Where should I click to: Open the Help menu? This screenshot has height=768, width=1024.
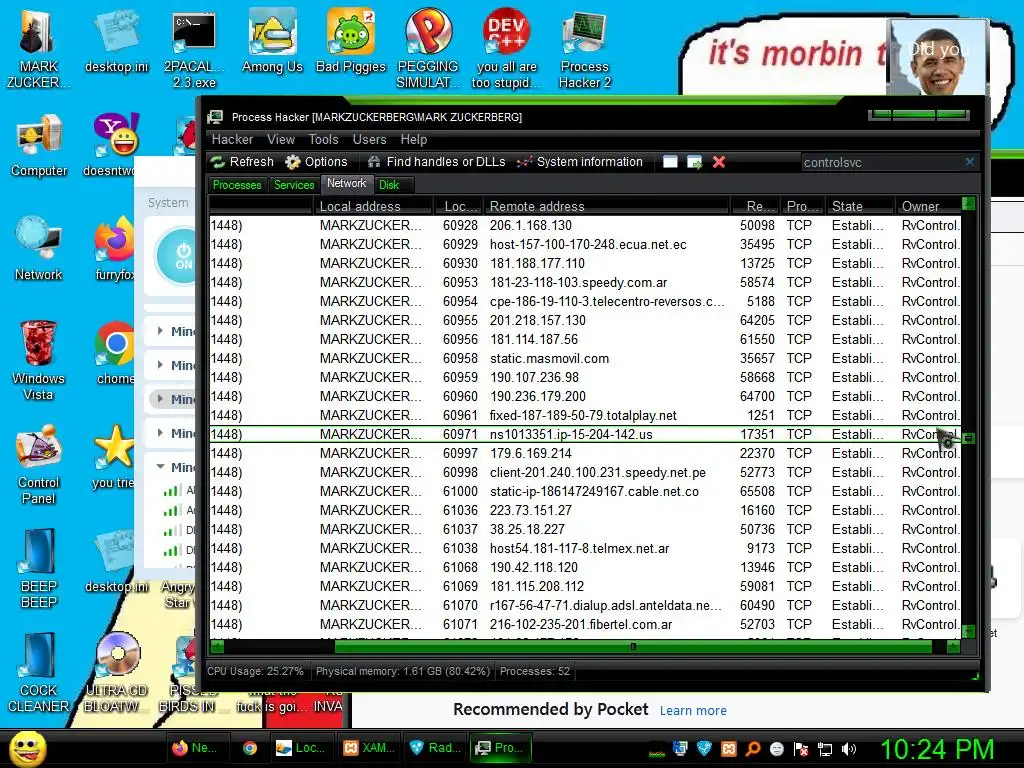point(413,139)
